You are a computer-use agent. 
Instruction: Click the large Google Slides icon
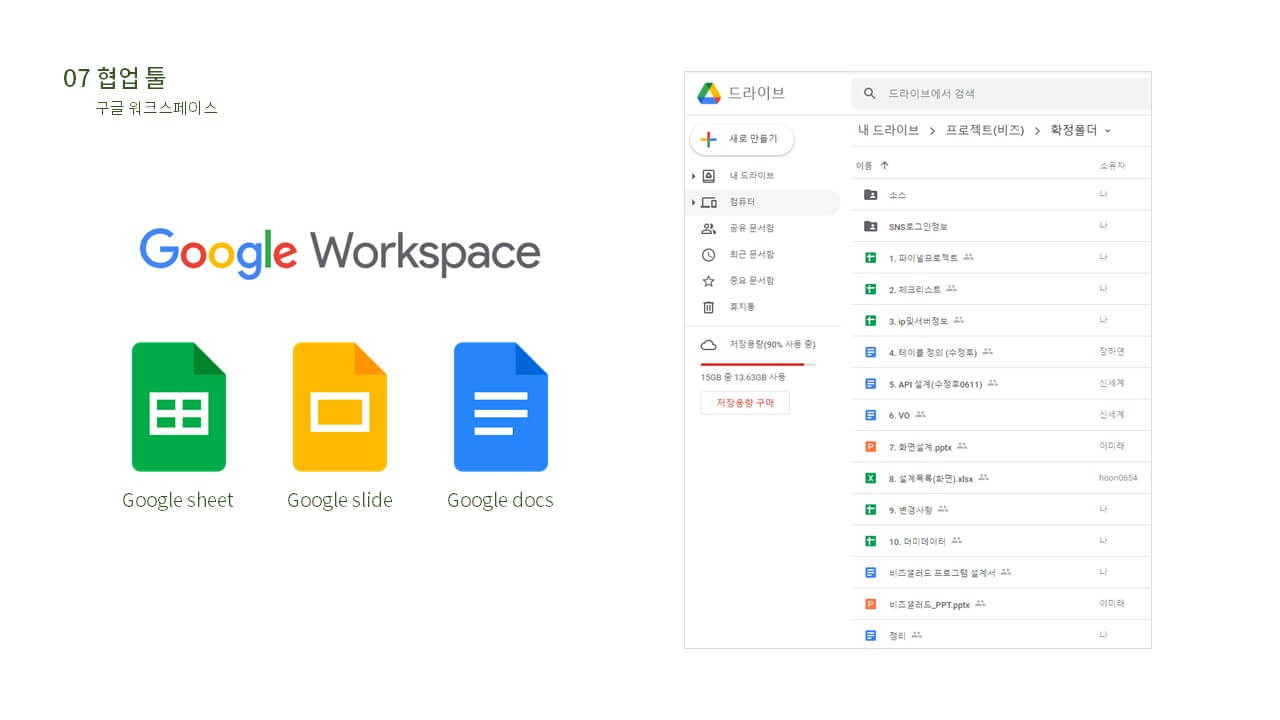click(x=340, y=406)
